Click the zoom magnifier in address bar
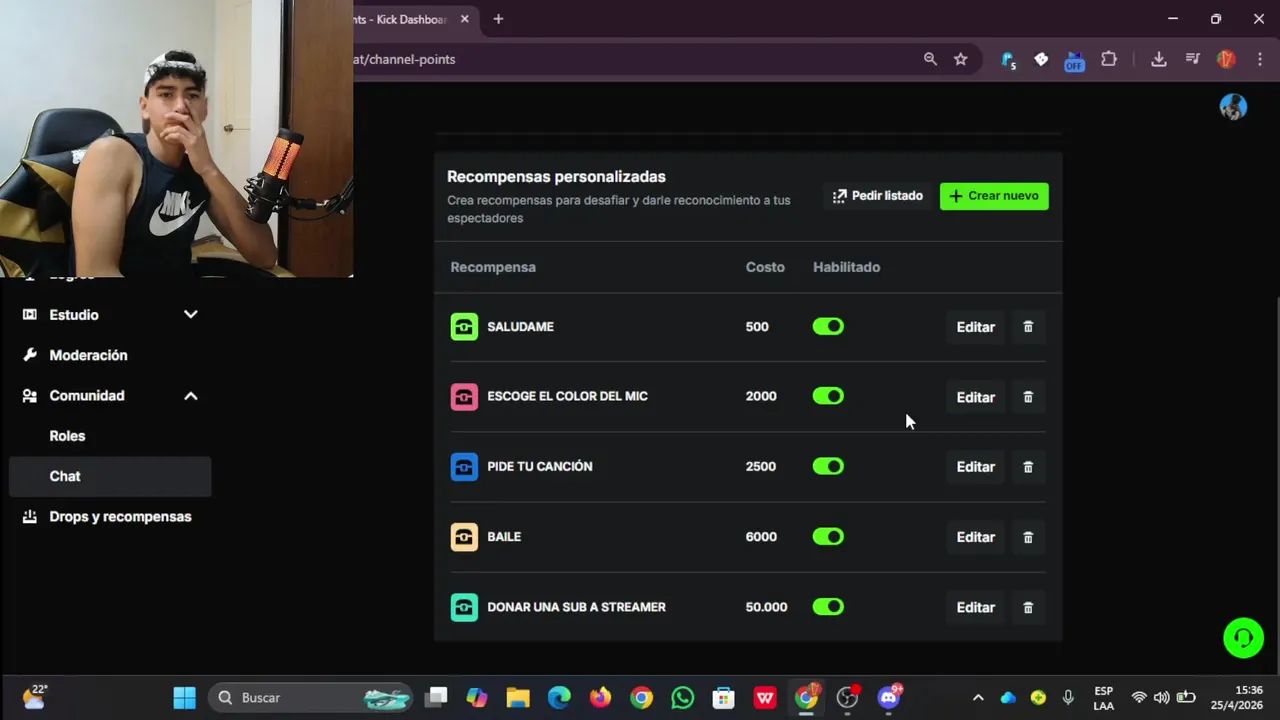This screenshot has height=720, width=1280. click(x=930, y=59)
